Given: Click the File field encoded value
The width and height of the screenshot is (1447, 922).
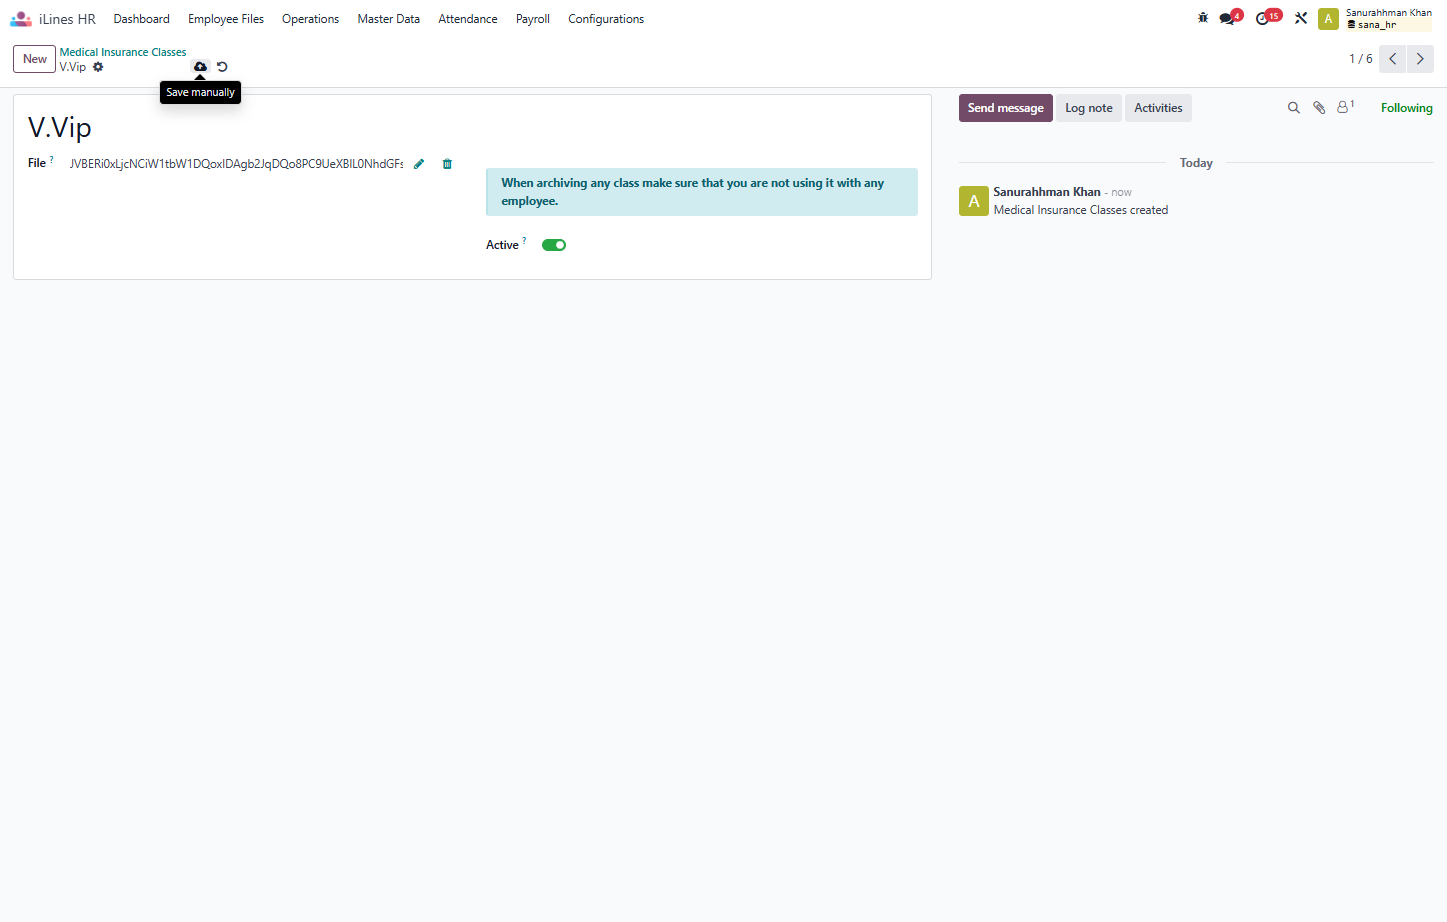Looking at the screenshot, I should tap(236, 164).
